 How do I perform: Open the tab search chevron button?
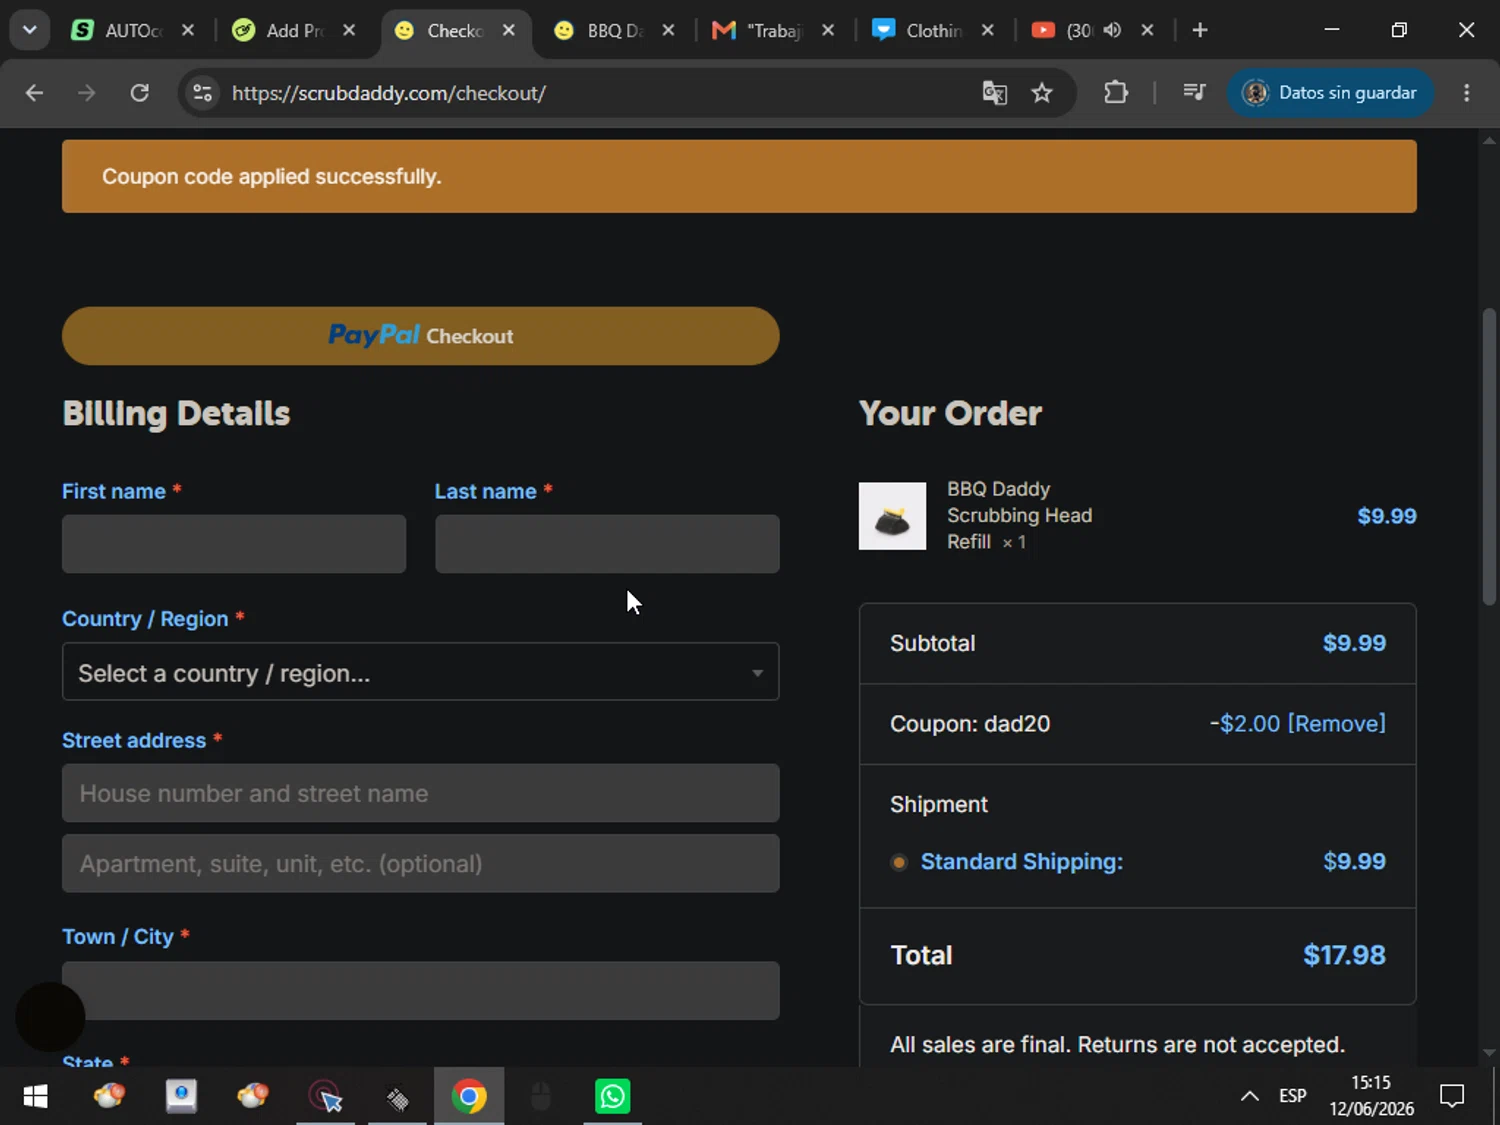(x=29, y=30)
